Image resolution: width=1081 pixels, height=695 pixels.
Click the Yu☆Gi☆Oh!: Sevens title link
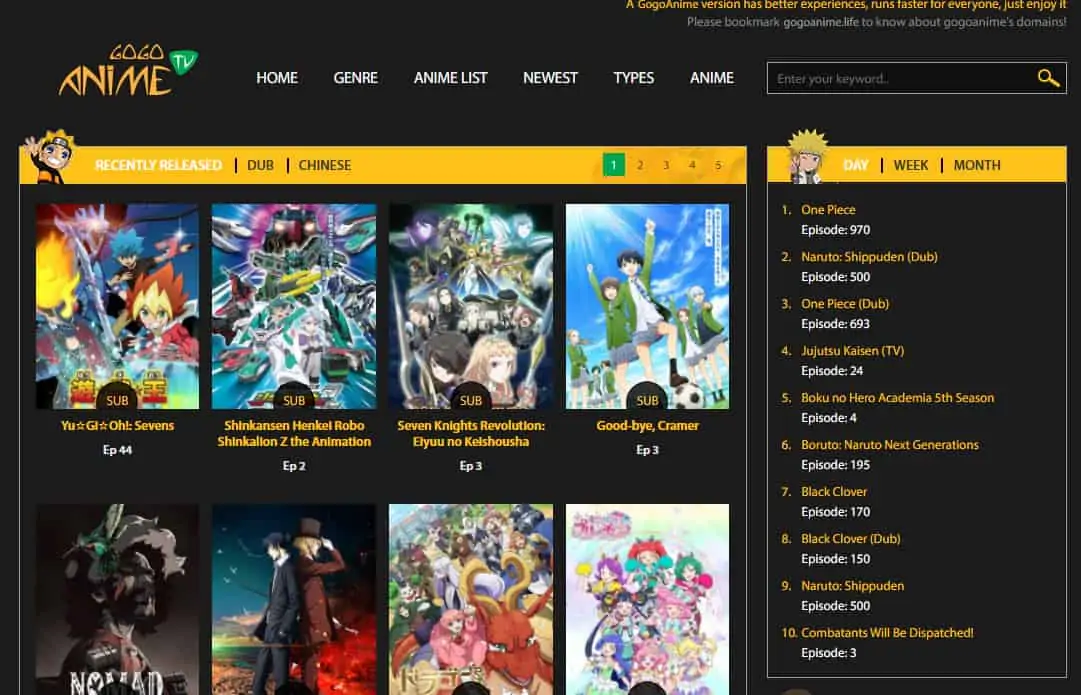117,425
